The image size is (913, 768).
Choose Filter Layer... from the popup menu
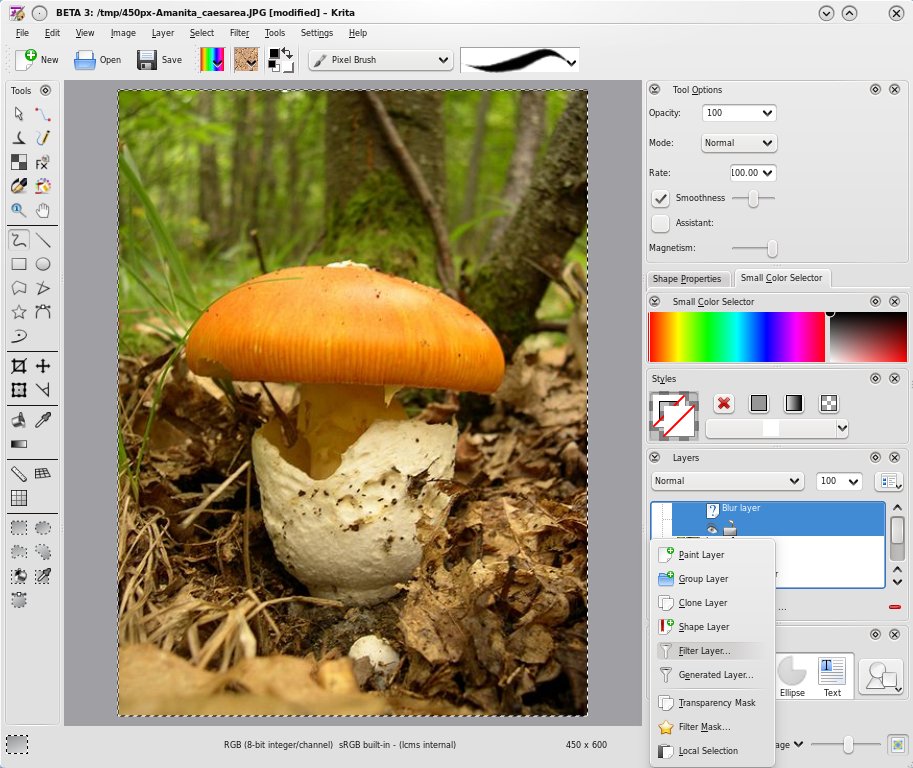pyautogui.click(x=704, y=651)
